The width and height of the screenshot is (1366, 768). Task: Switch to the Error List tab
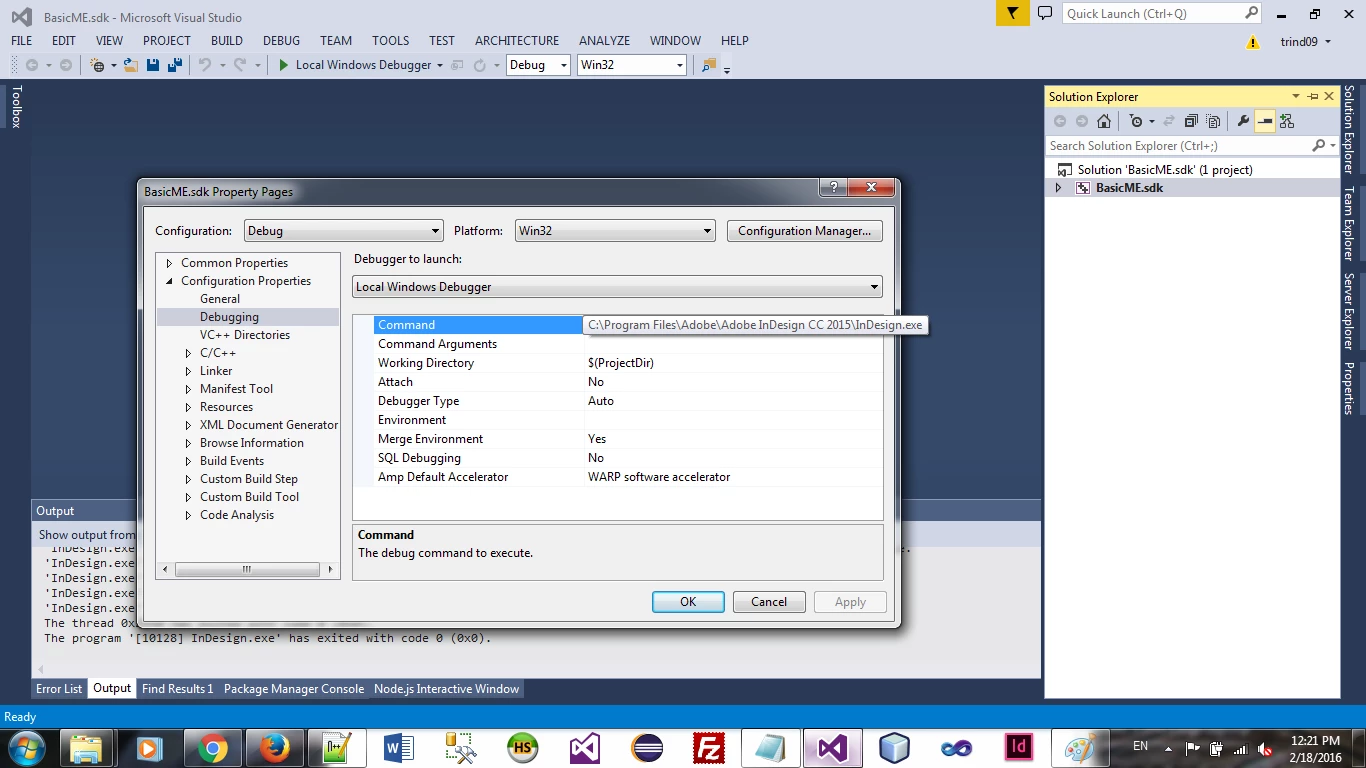(59, 689)
